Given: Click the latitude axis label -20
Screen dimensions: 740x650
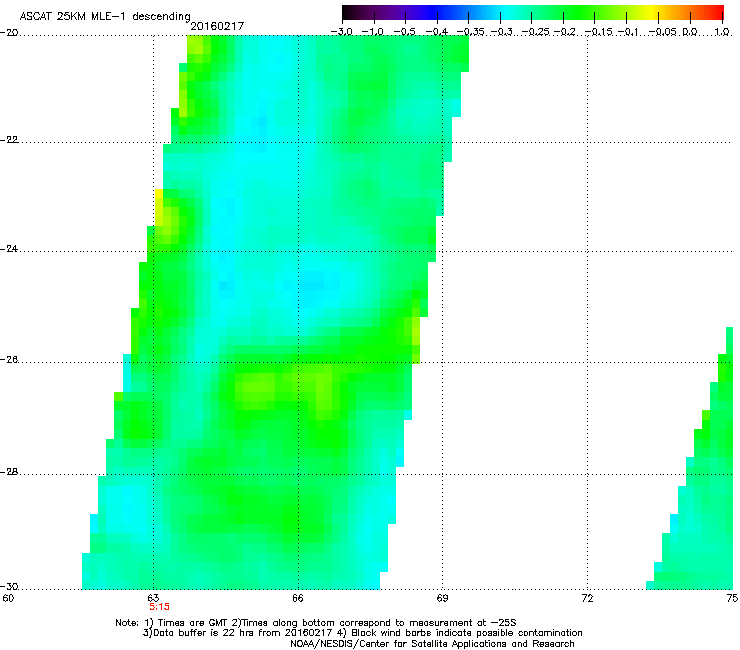Looking at the screenshot, I should pyautogui.click(x=9, y=32).
